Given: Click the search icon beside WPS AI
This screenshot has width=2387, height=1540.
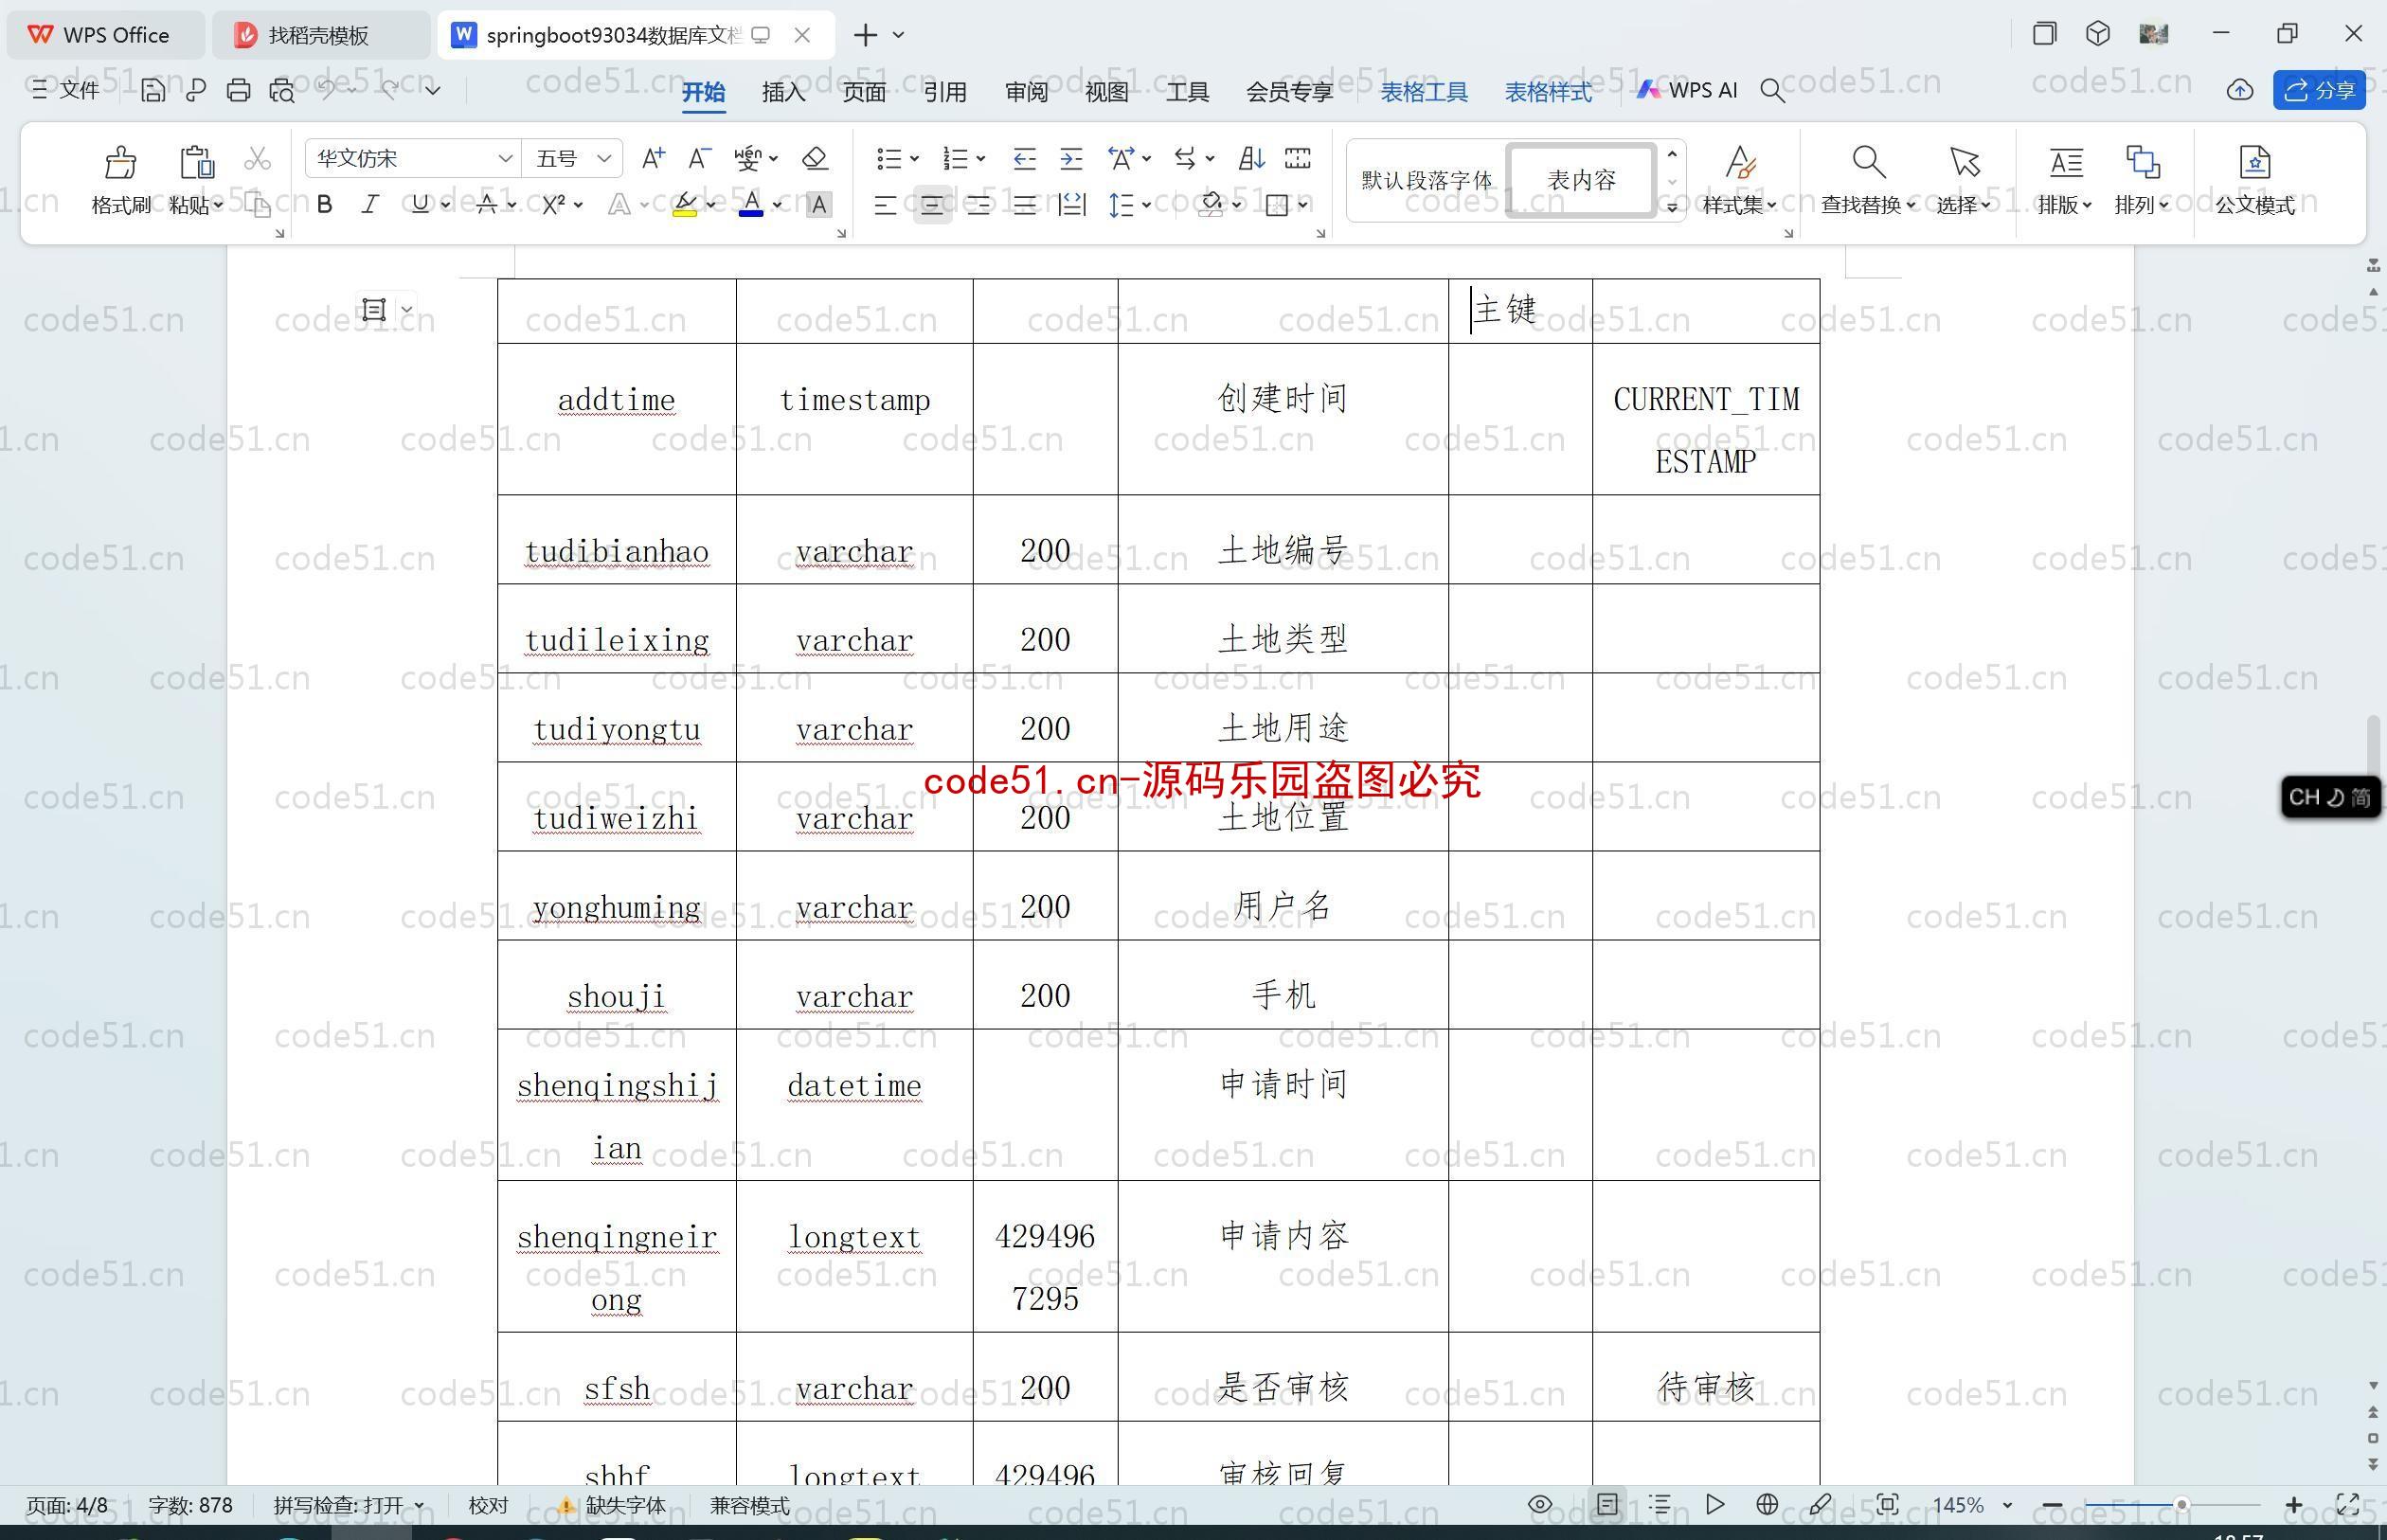Looking at the screenshot, I should tap(1772, 91).
